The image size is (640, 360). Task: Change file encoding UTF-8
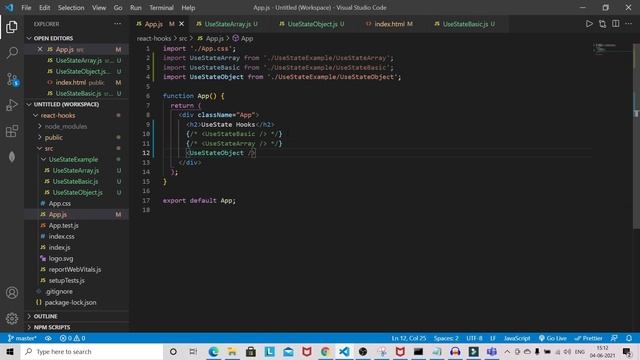pos(474,338)
